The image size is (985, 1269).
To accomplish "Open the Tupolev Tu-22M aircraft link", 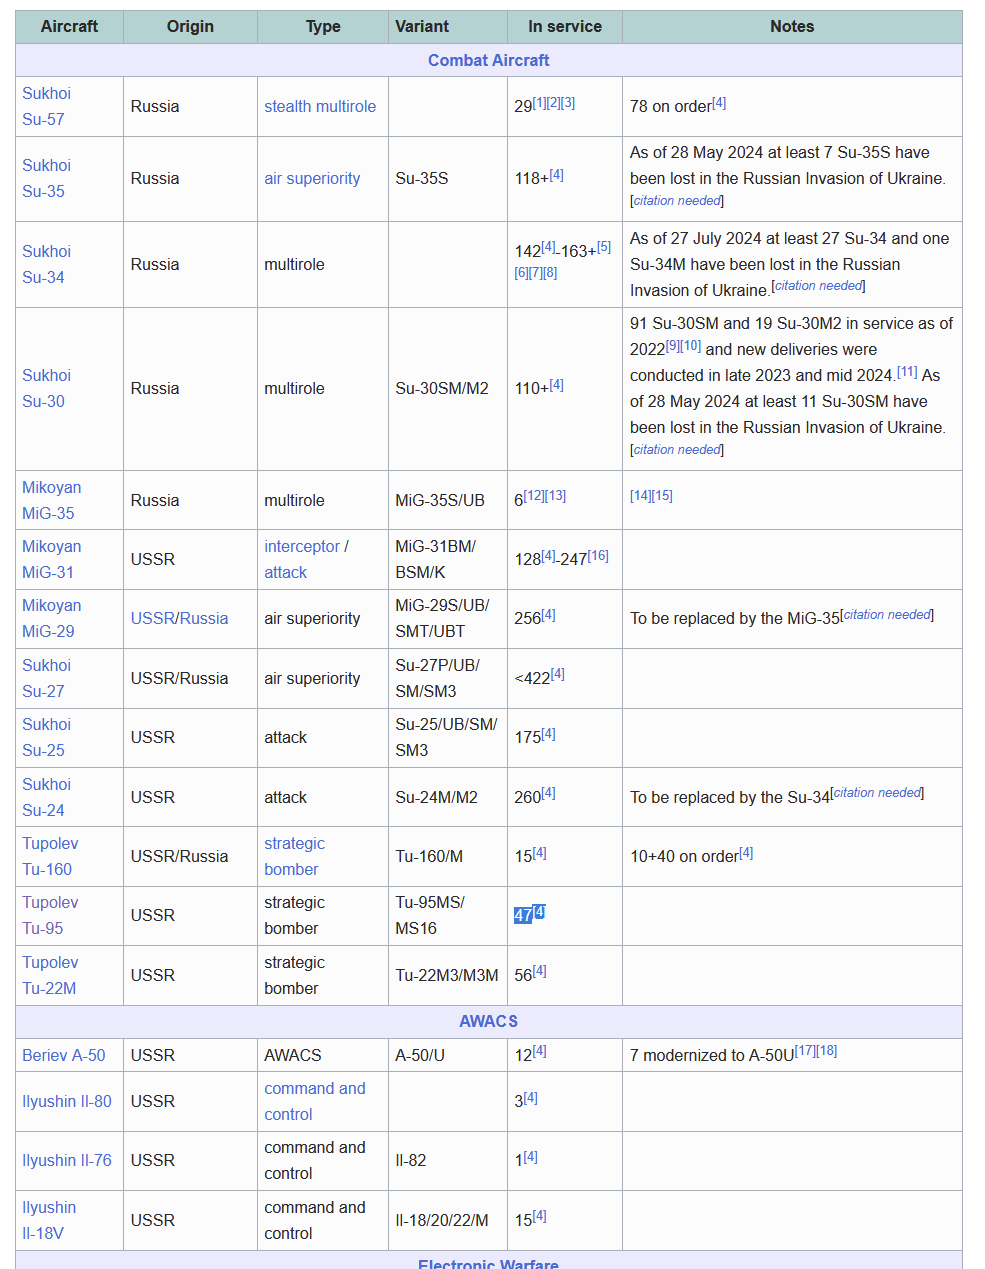I will (50, 975).
